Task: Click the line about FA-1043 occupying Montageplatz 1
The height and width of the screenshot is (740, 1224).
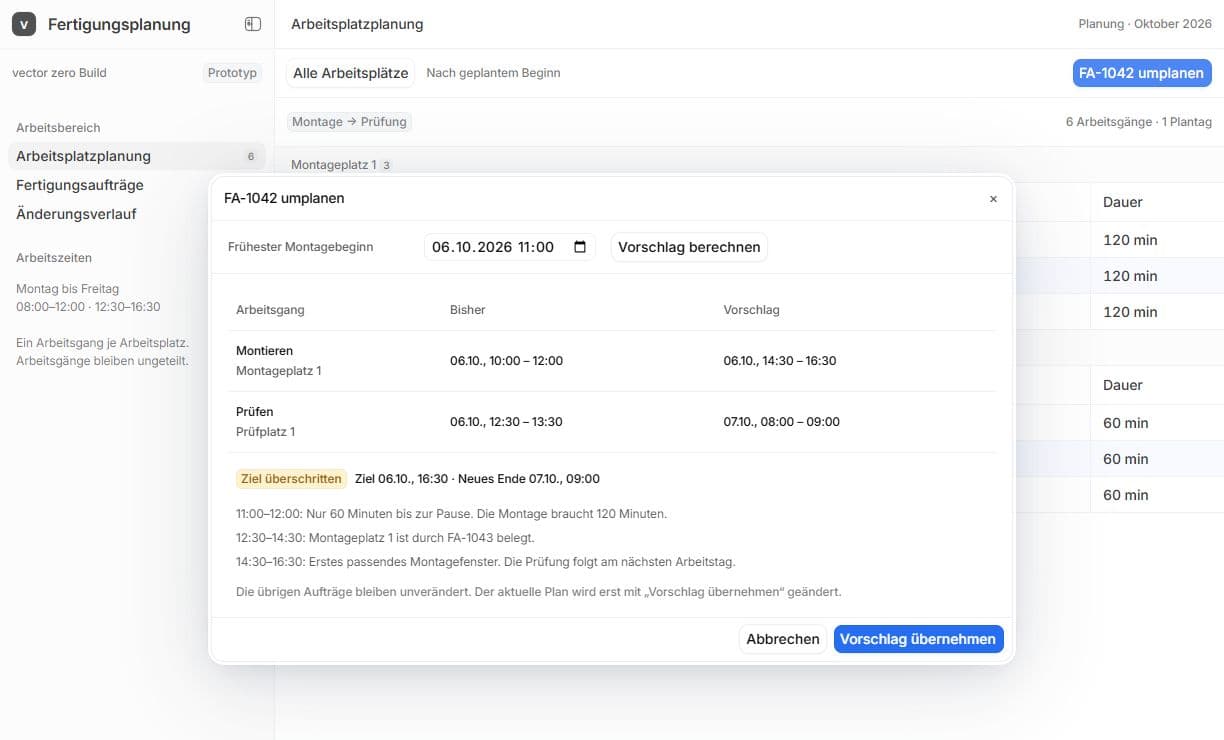Action: click(385, 538)
